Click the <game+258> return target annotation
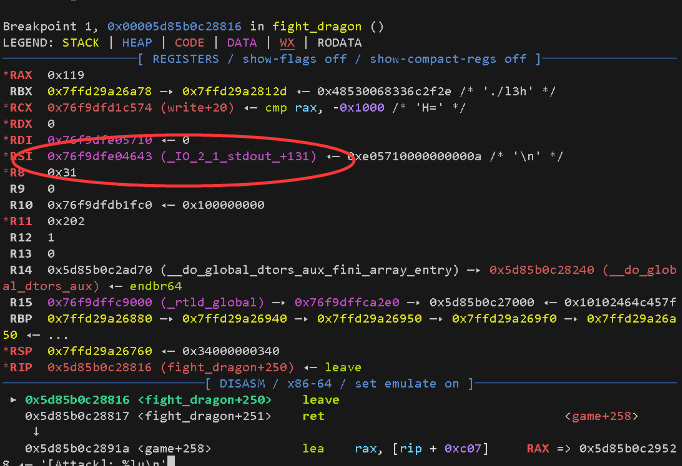 (x=601, y=416)
